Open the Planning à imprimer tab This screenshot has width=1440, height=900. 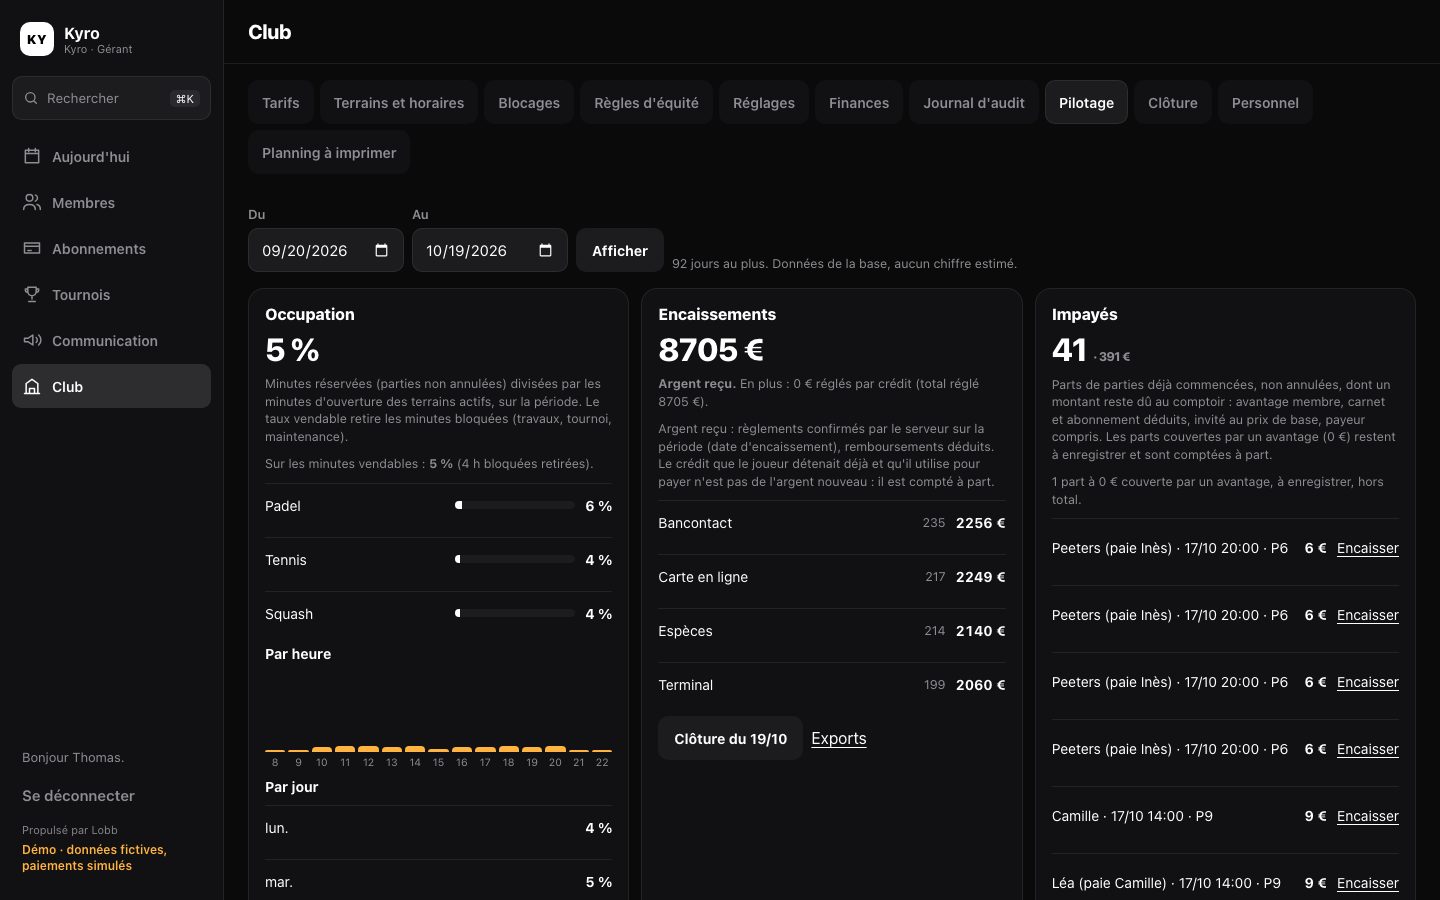(329, 152)
